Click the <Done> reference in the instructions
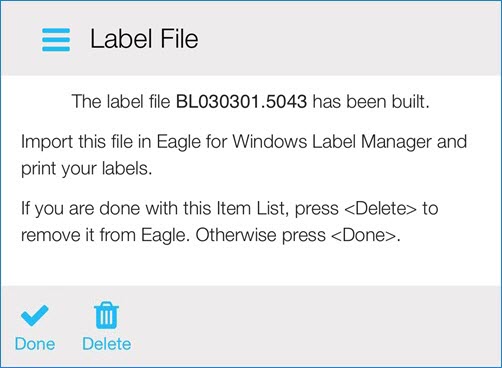 coord(364,235)
